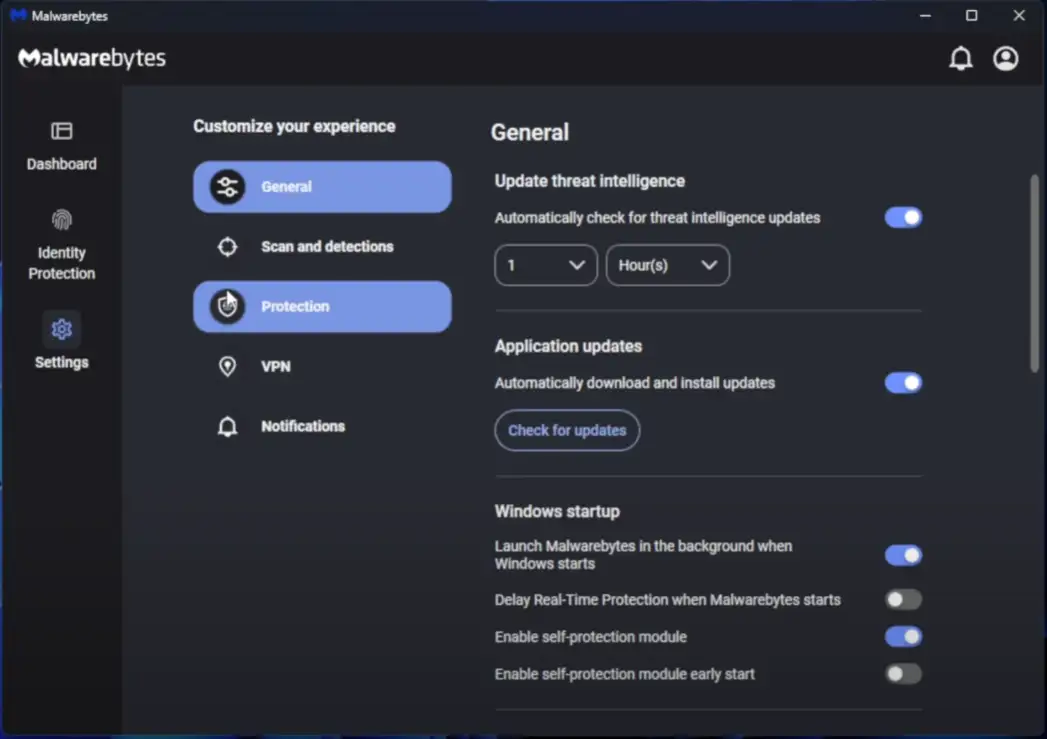Switch to the Protection settings tab
Viewport: 1047px width, 739px height.
click(x=322, y=307)
